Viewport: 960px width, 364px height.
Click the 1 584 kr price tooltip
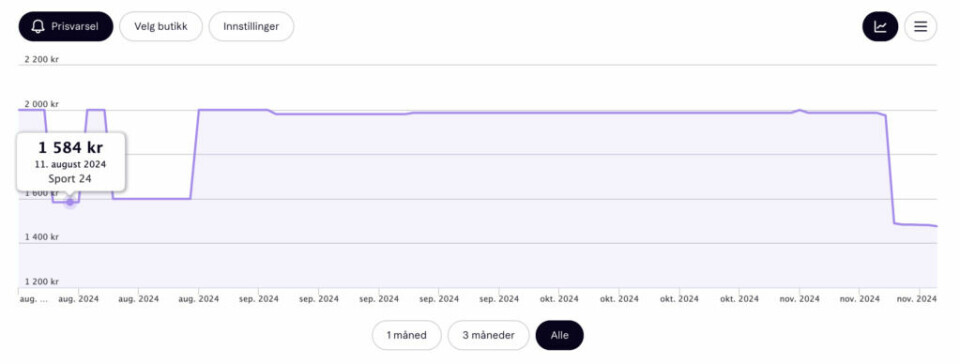(70, 147)
